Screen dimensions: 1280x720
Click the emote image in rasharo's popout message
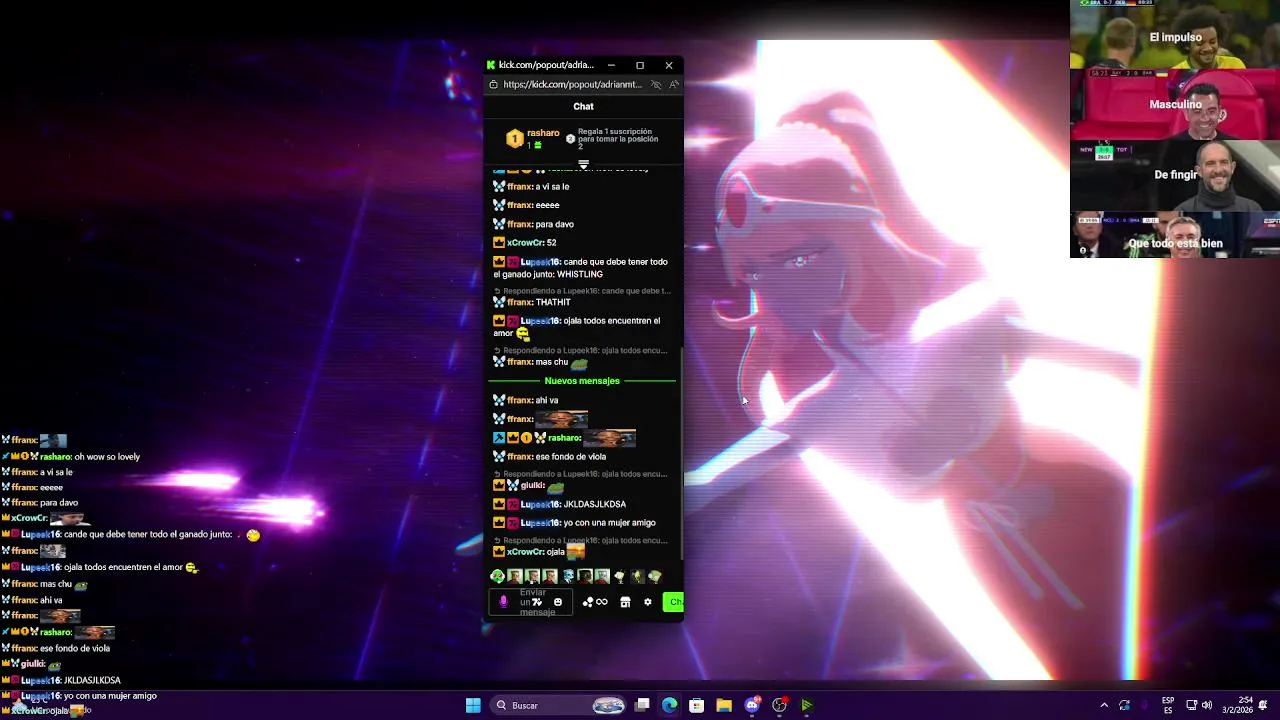pyautogui.click(x=609, y=438)
